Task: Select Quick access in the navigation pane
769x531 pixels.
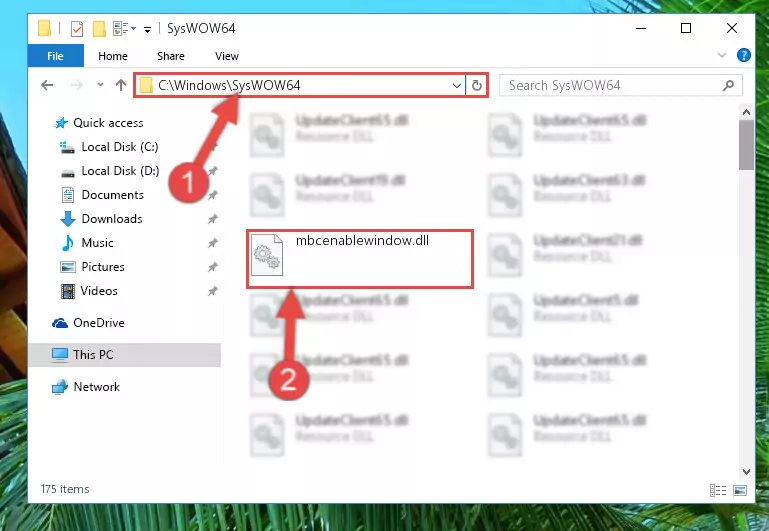Action: coord(108,123)
